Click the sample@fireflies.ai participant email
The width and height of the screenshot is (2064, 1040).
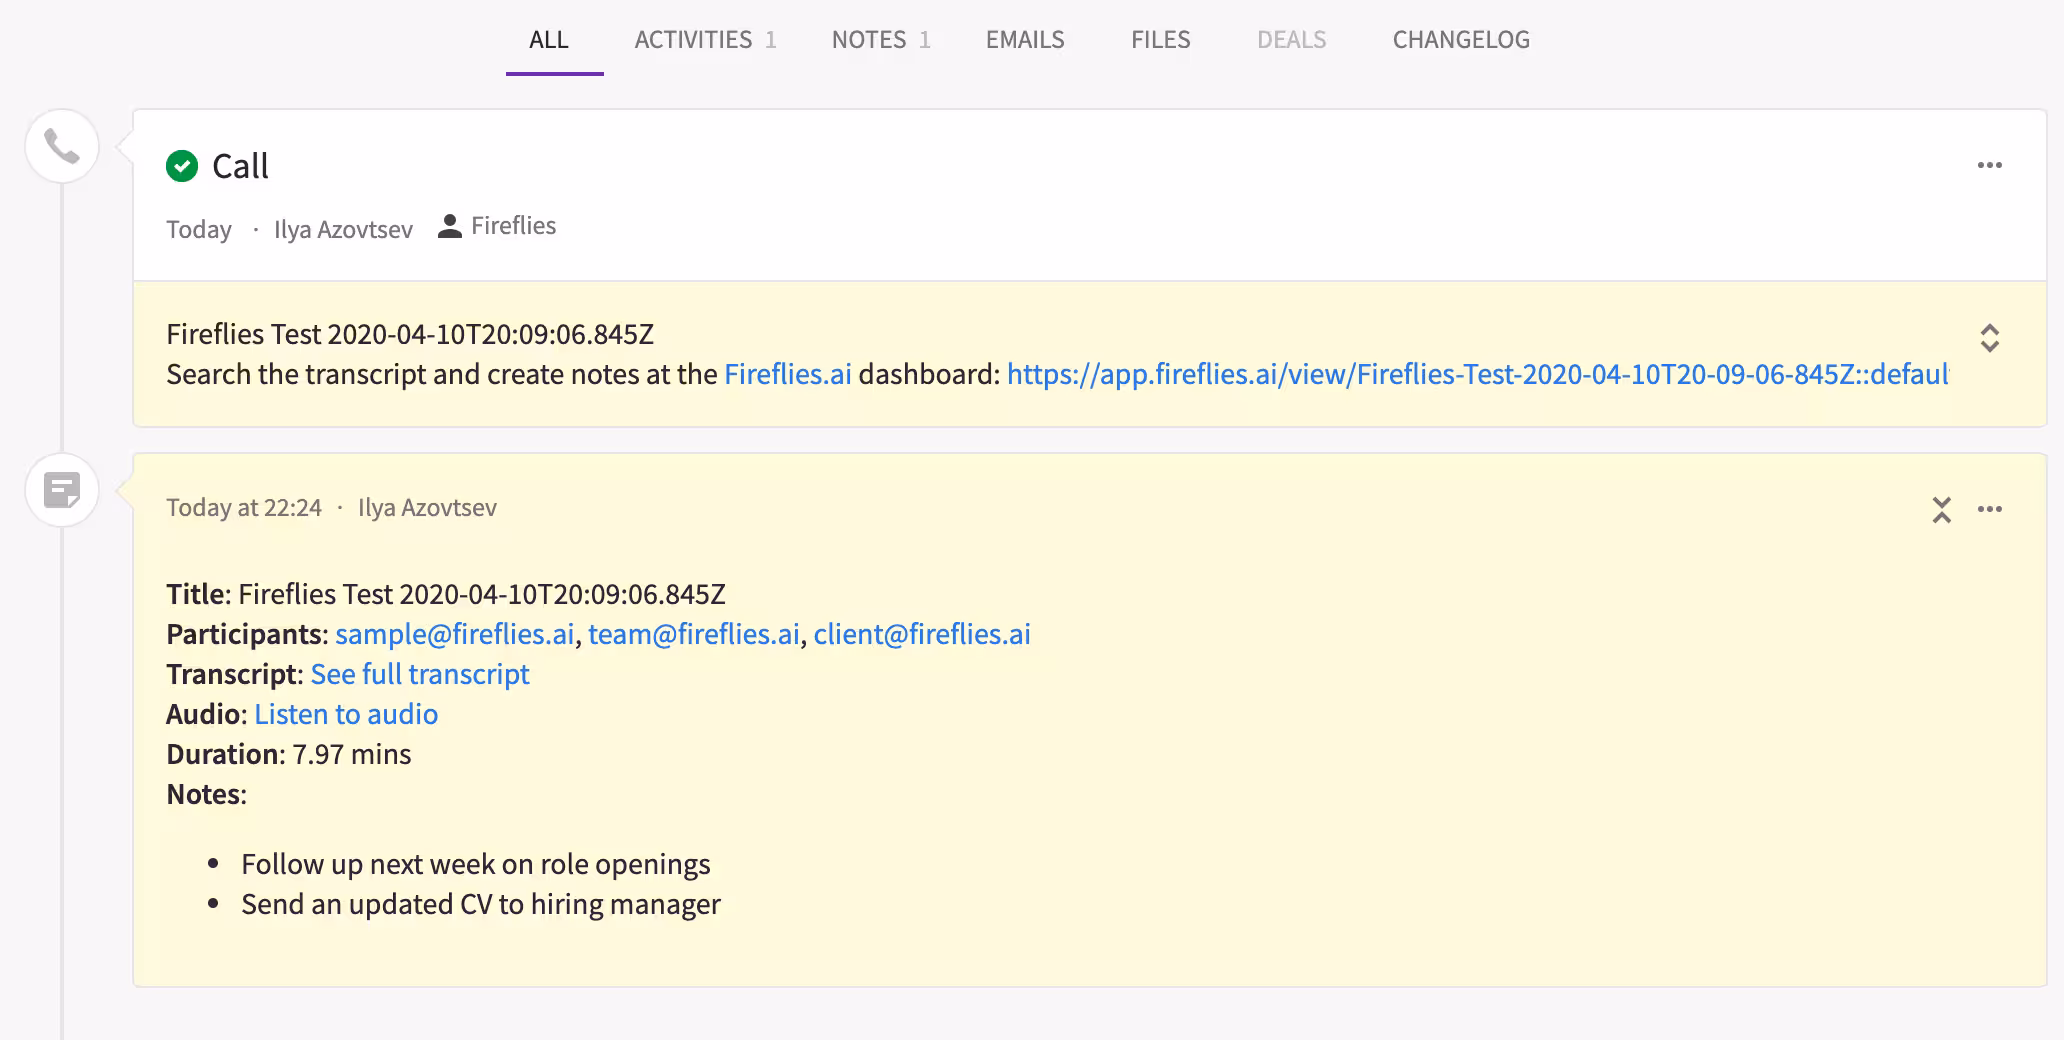(x=455, y=634)
